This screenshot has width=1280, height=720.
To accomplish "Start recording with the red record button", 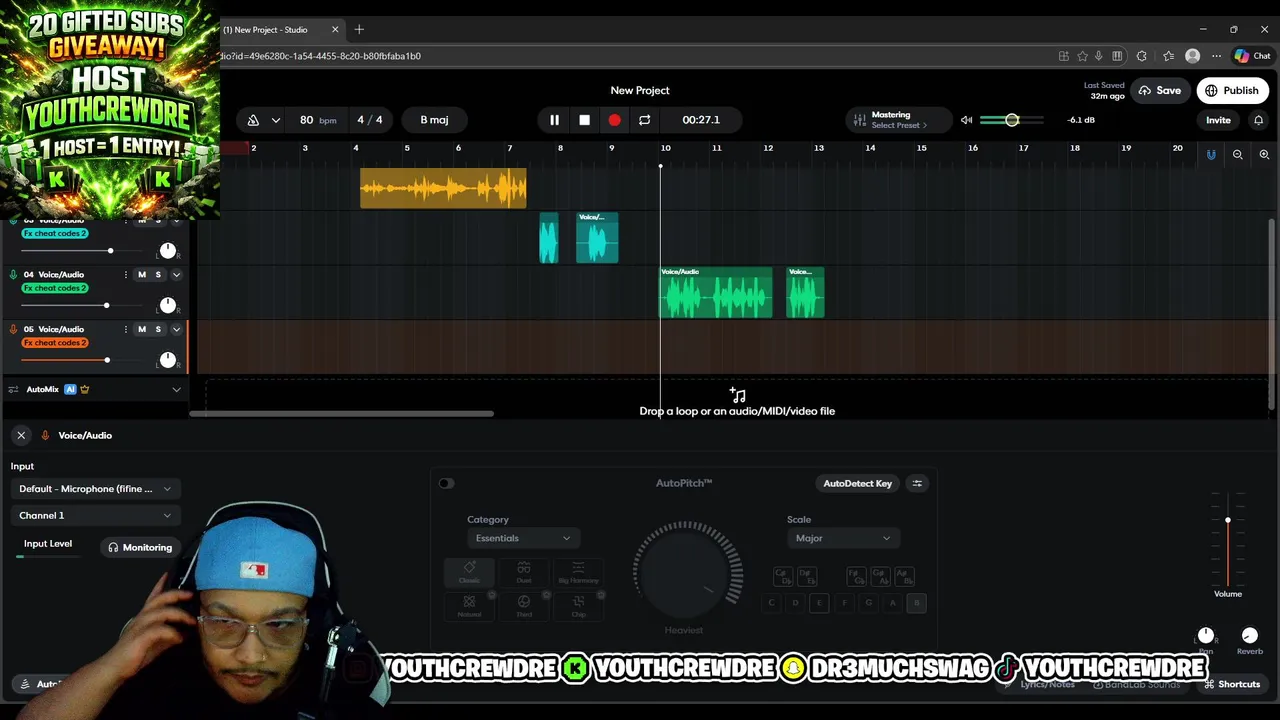I will [x=614, y=120].
